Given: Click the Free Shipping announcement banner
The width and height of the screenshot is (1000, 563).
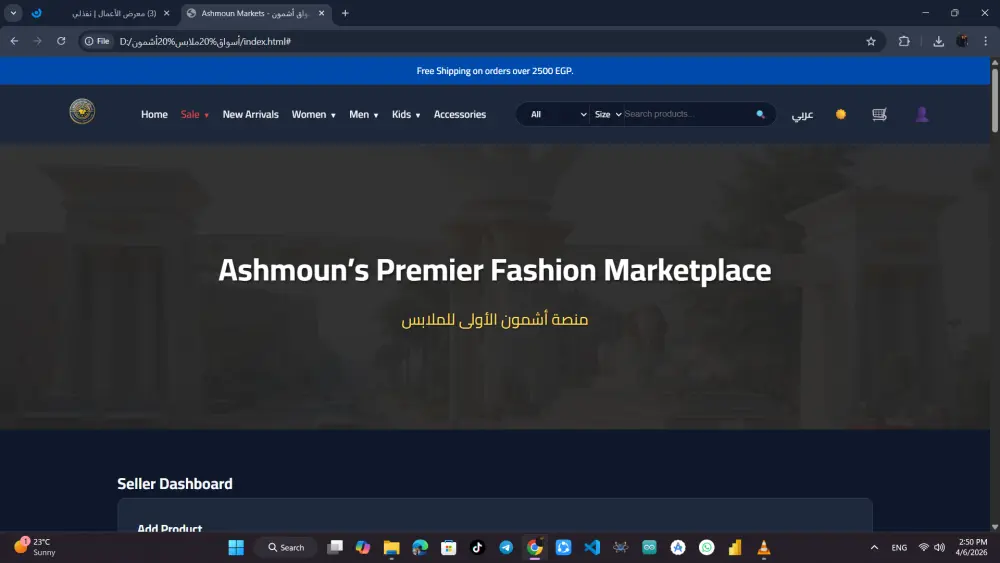Looking at the screenshot, I should point(495,71).
